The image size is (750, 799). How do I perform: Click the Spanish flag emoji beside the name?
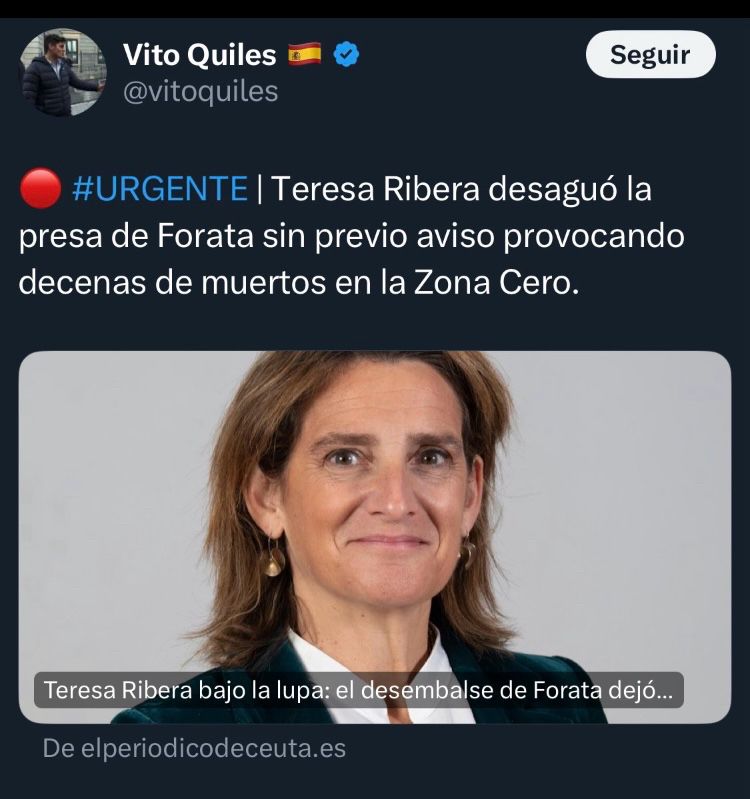click(305, 54)
